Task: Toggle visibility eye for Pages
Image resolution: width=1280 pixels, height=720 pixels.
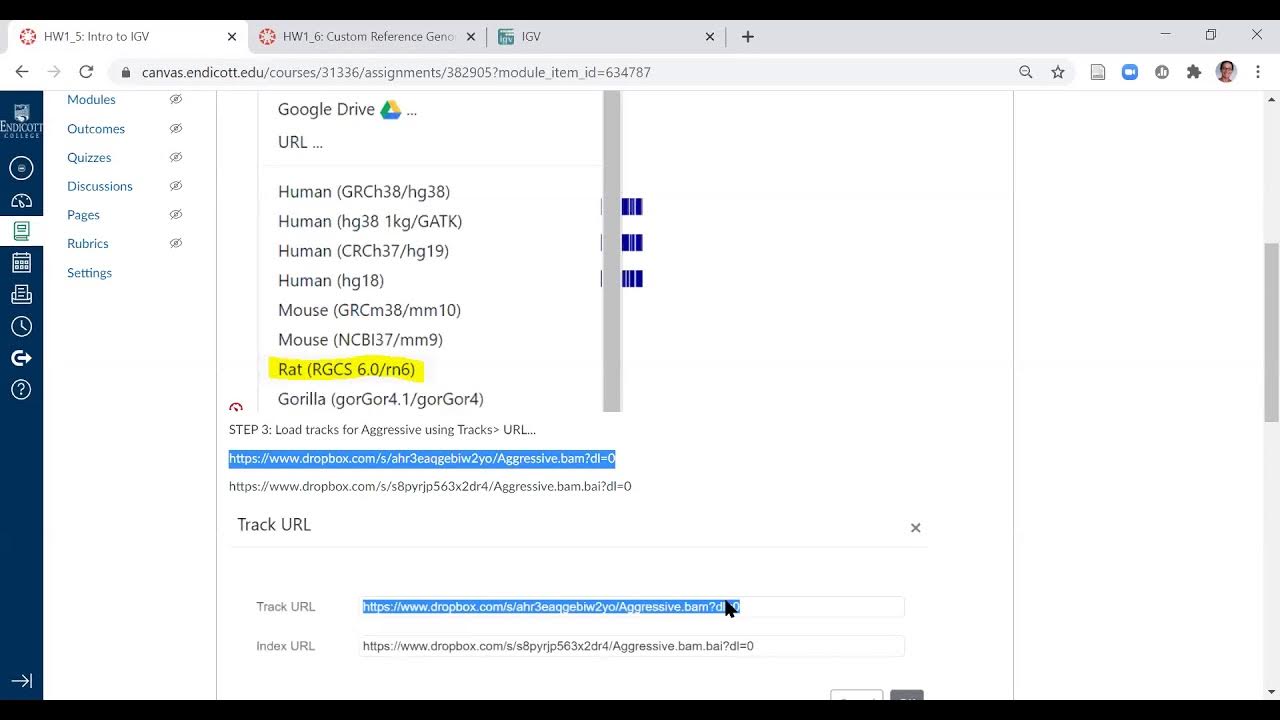Action: (x=176, y=214)
